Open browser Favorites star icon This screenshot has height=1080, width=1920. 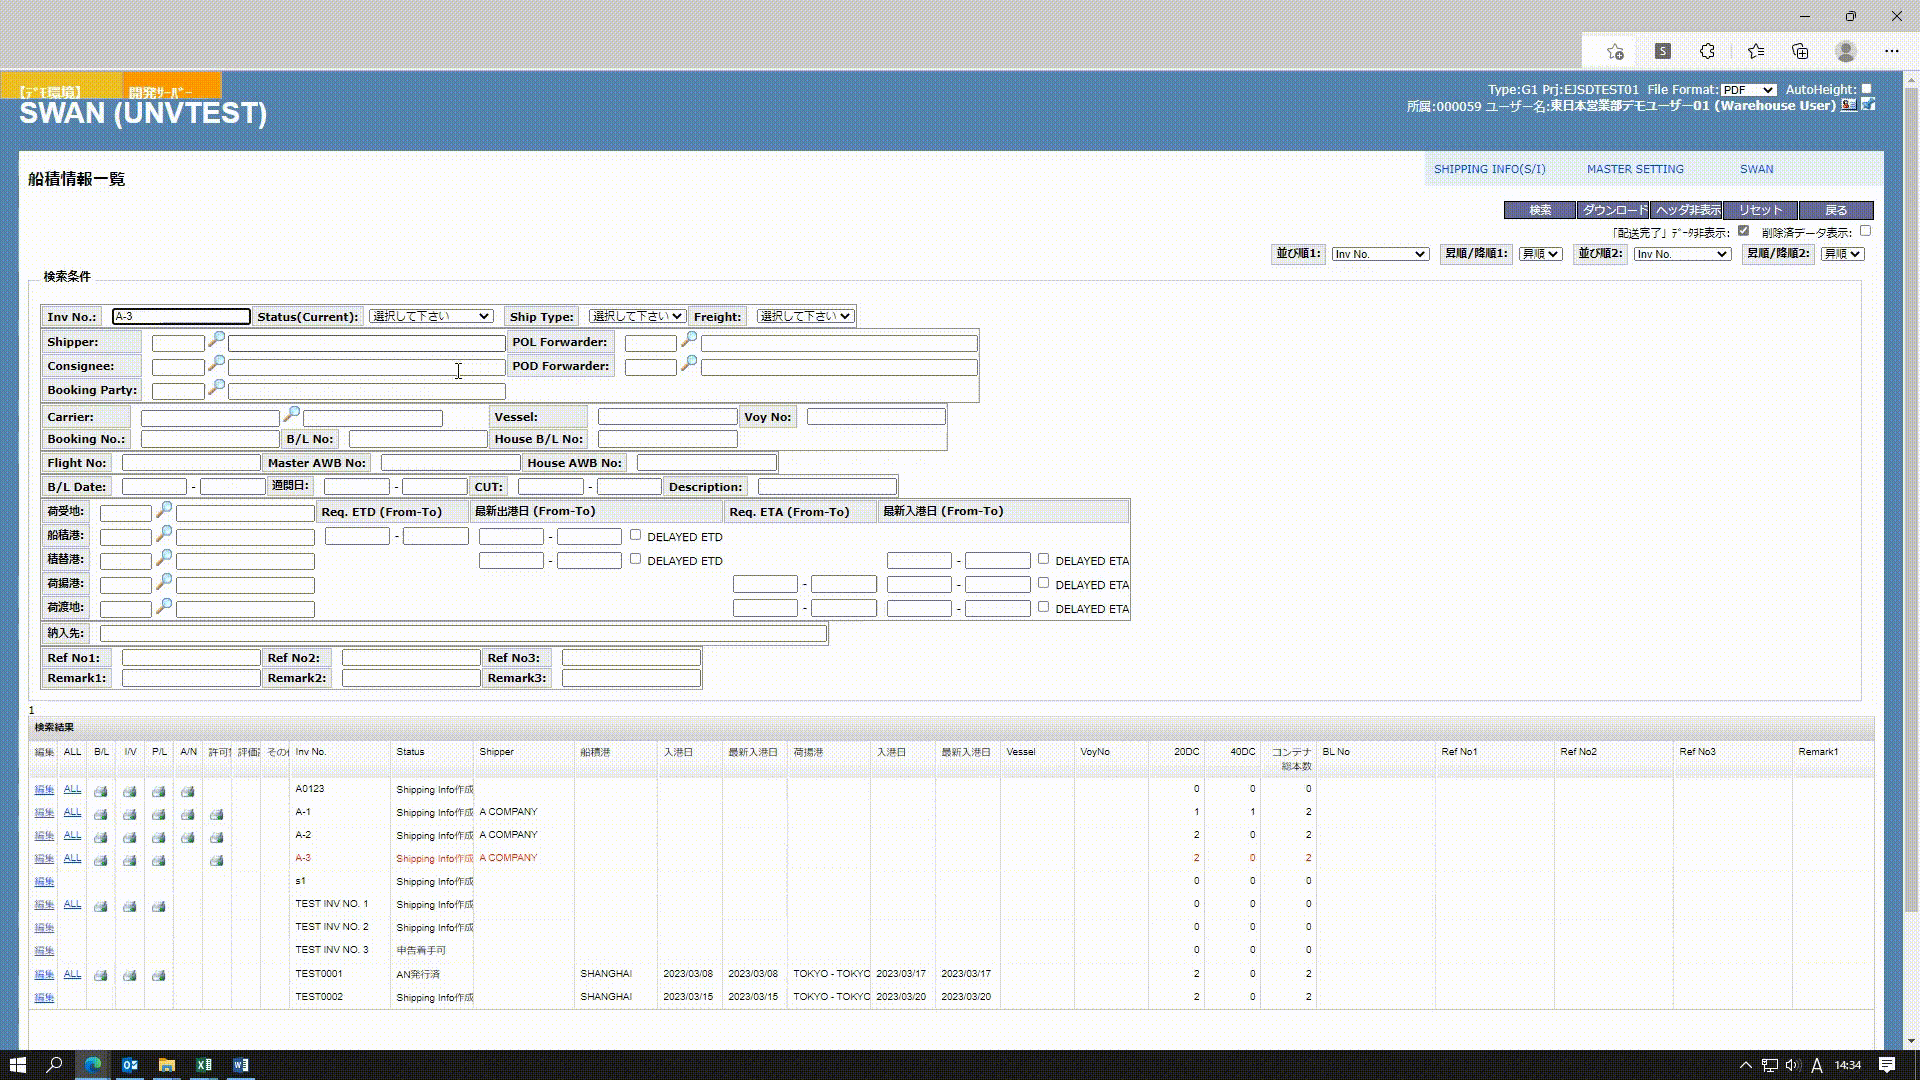coord(1756,51)
